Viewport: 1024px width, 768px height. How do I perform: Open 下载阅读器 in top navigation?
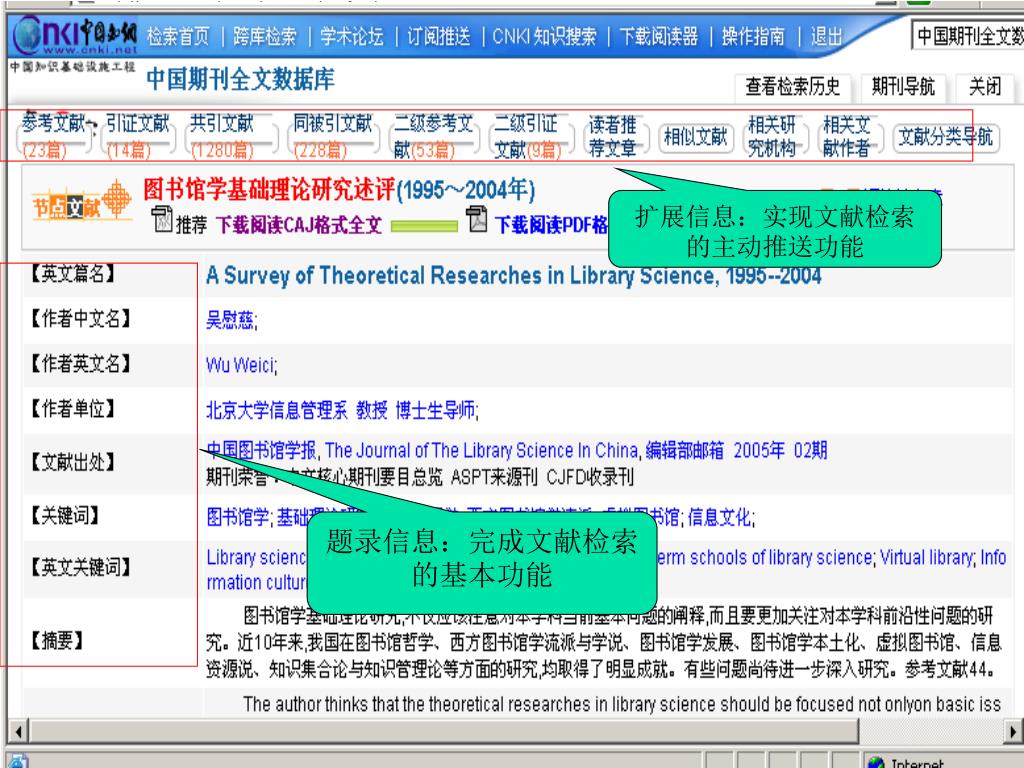658,36
